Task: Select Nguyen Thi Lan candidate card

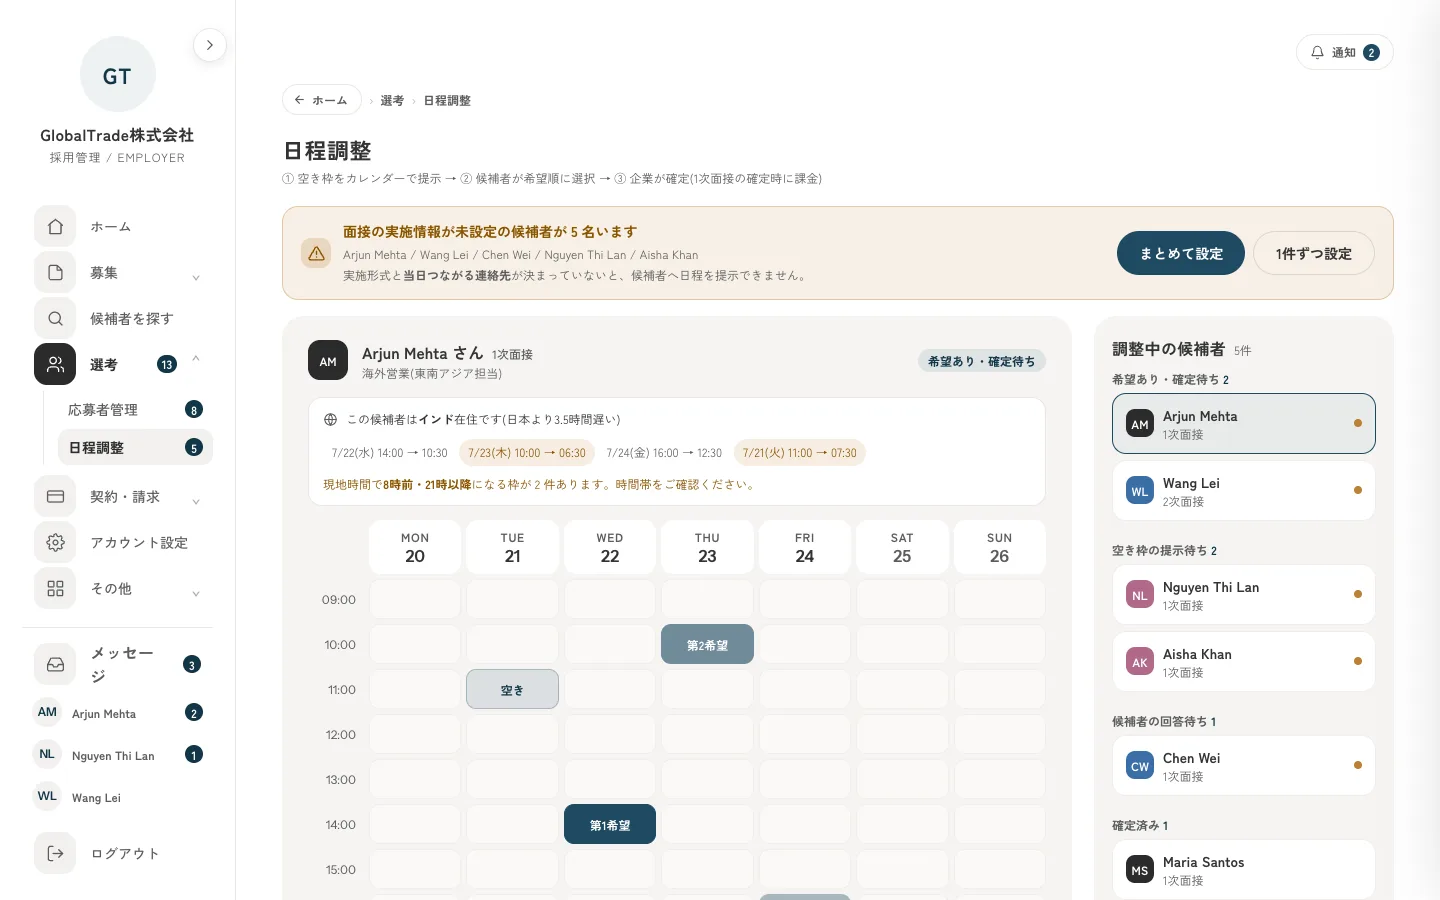Action: pos(1244,595)
